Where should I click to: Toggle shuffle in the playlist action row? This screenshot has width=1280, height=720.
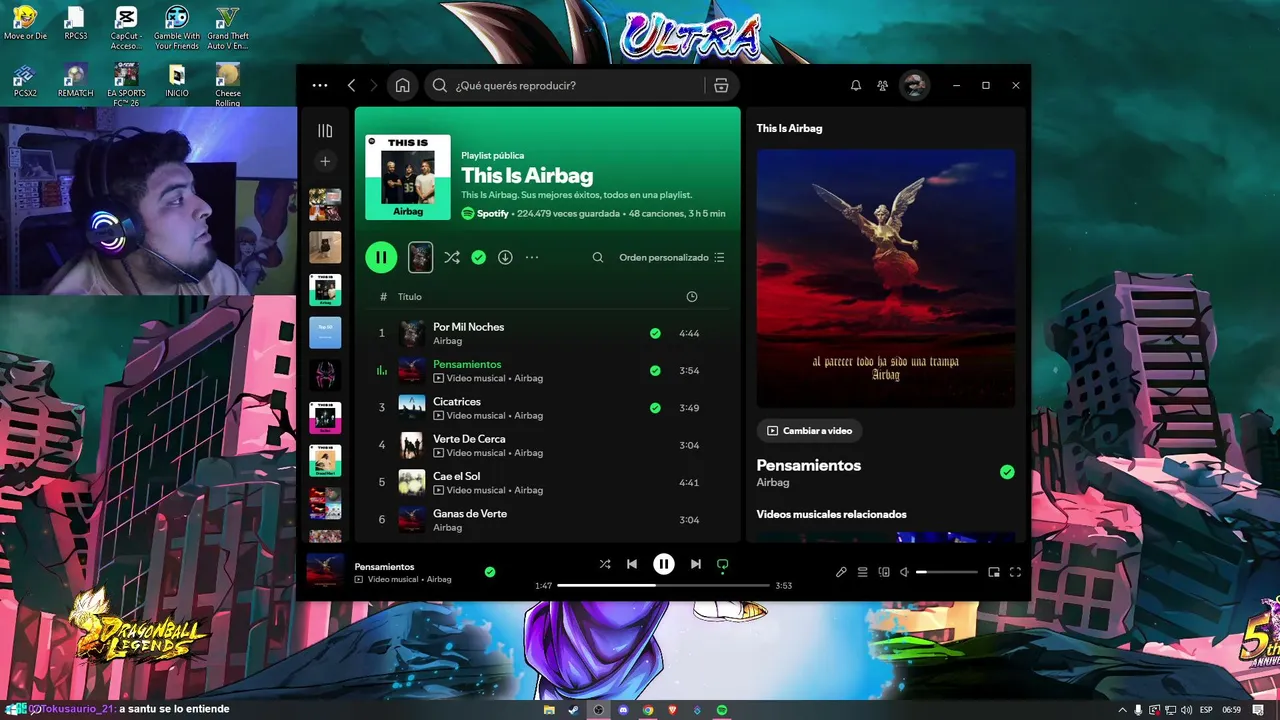452,257
